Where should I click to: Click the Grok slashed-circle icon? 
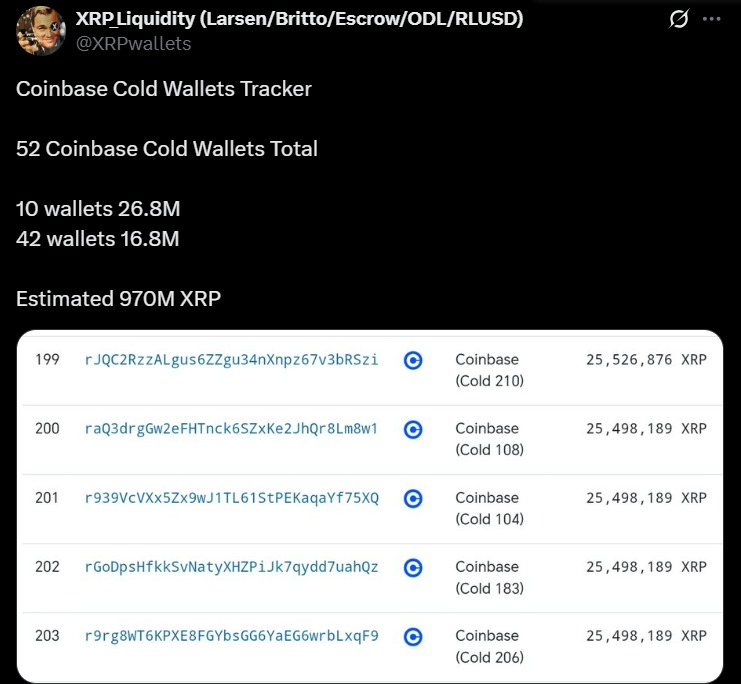679,19
